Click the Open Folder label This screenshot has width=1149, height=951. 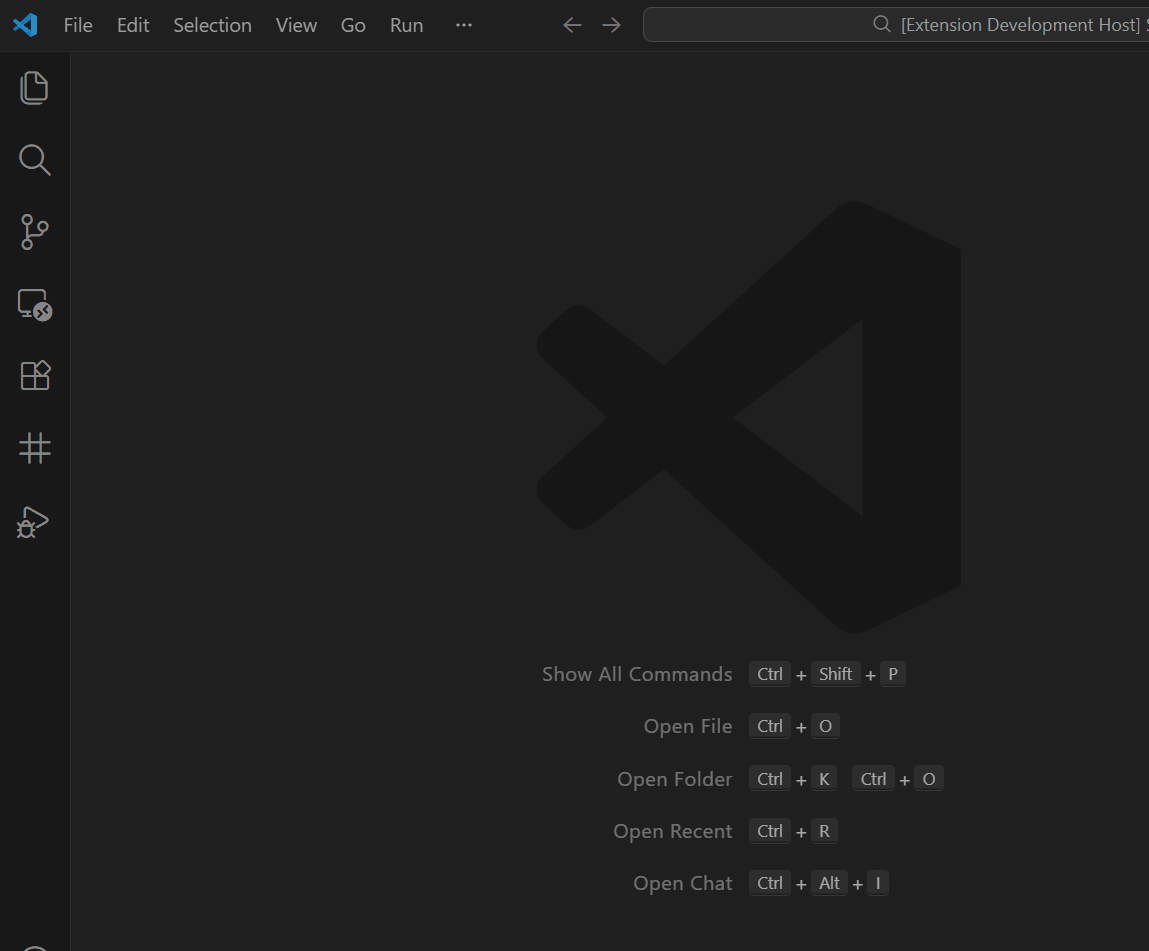(674, 779)
